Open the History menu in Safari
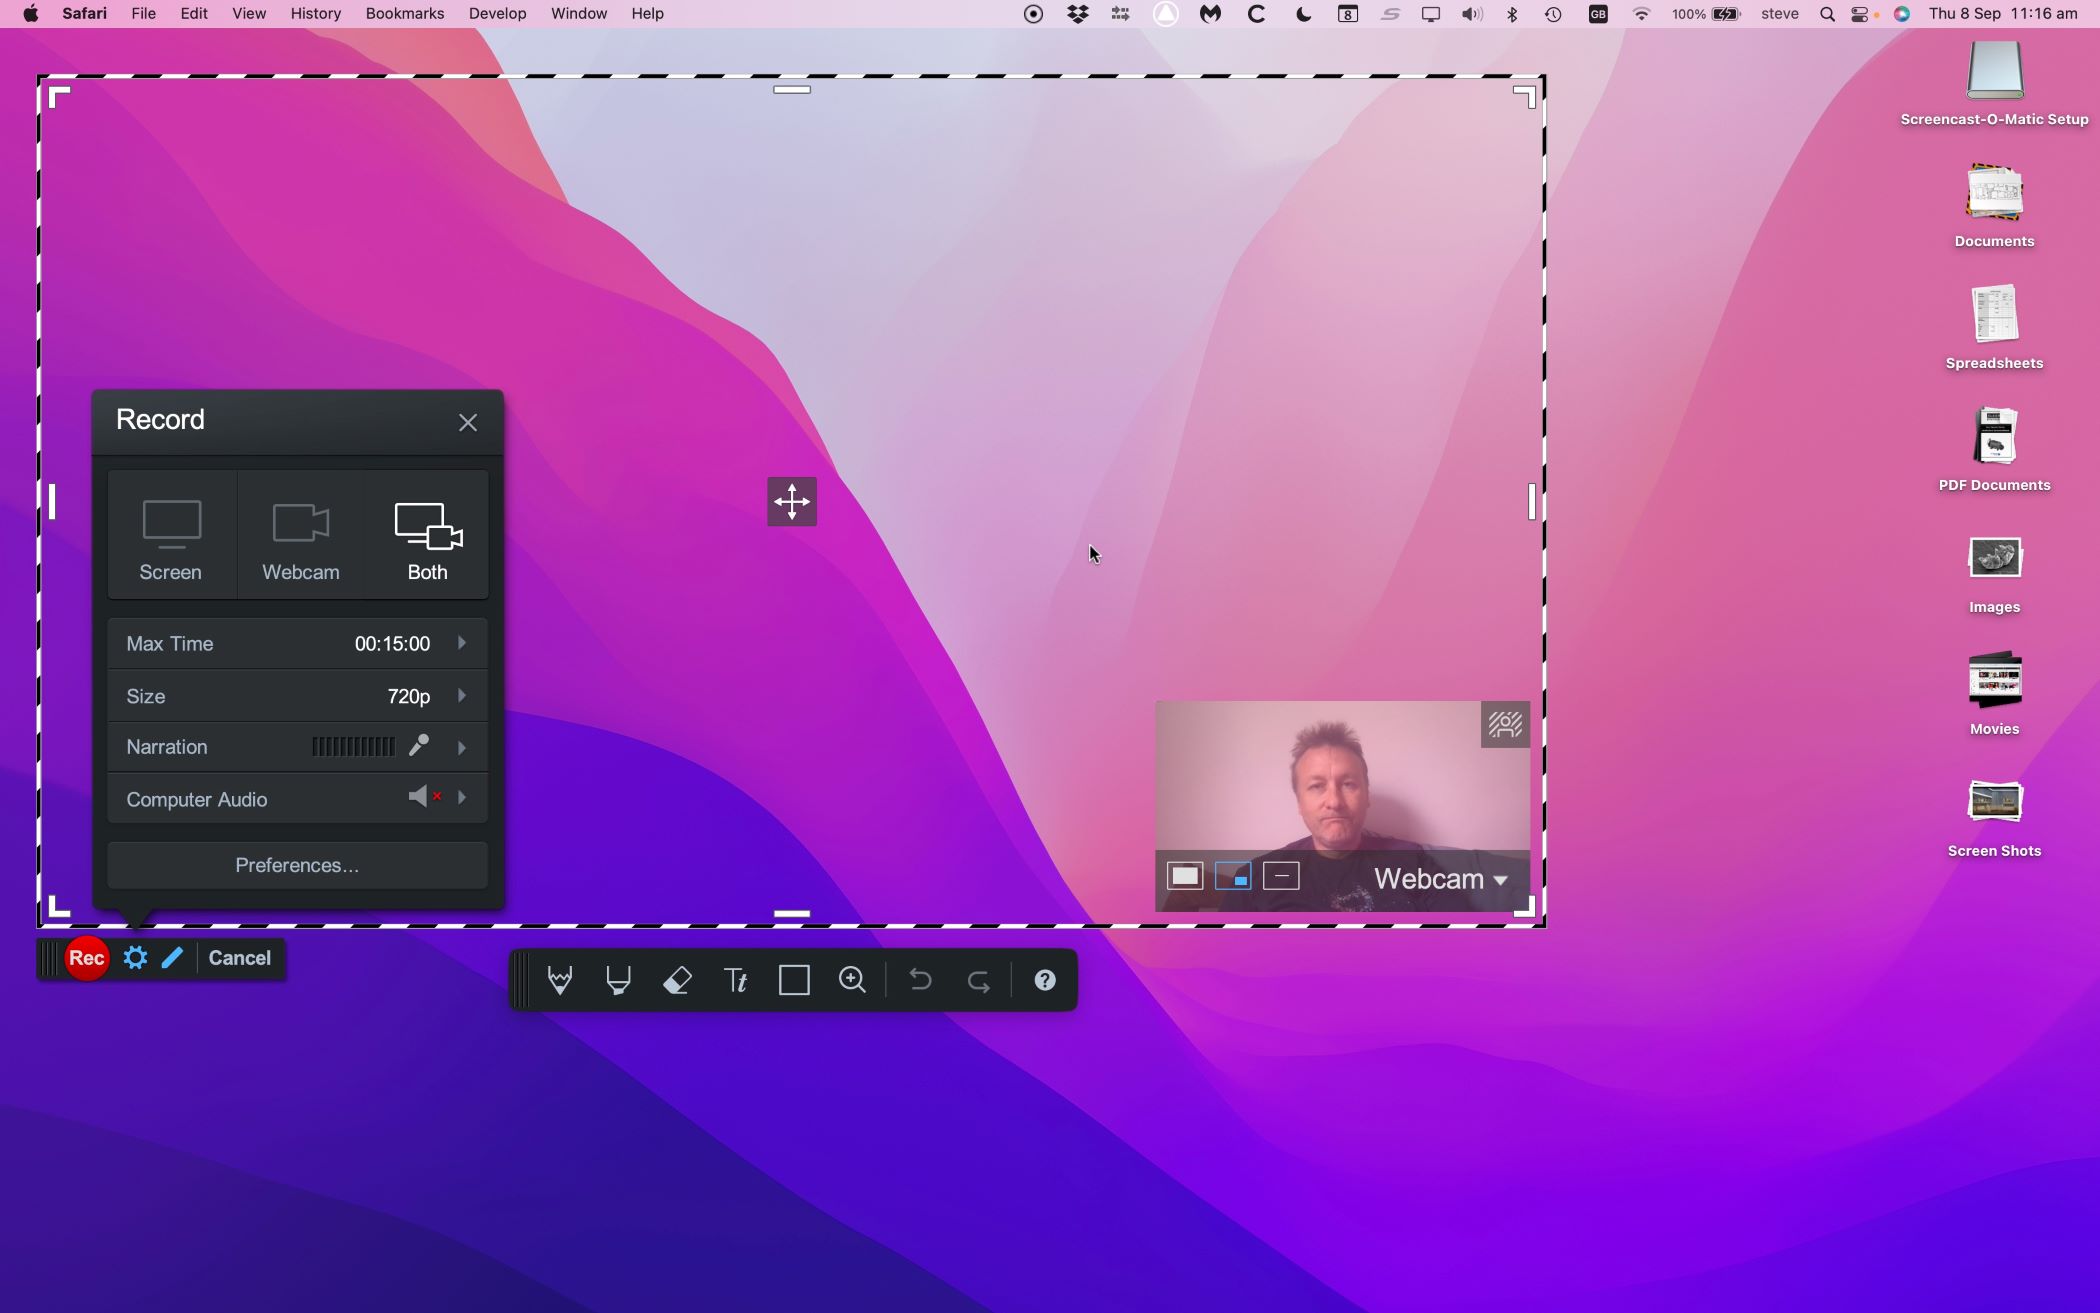The image size is (2100, 1313). pos(316,14)
